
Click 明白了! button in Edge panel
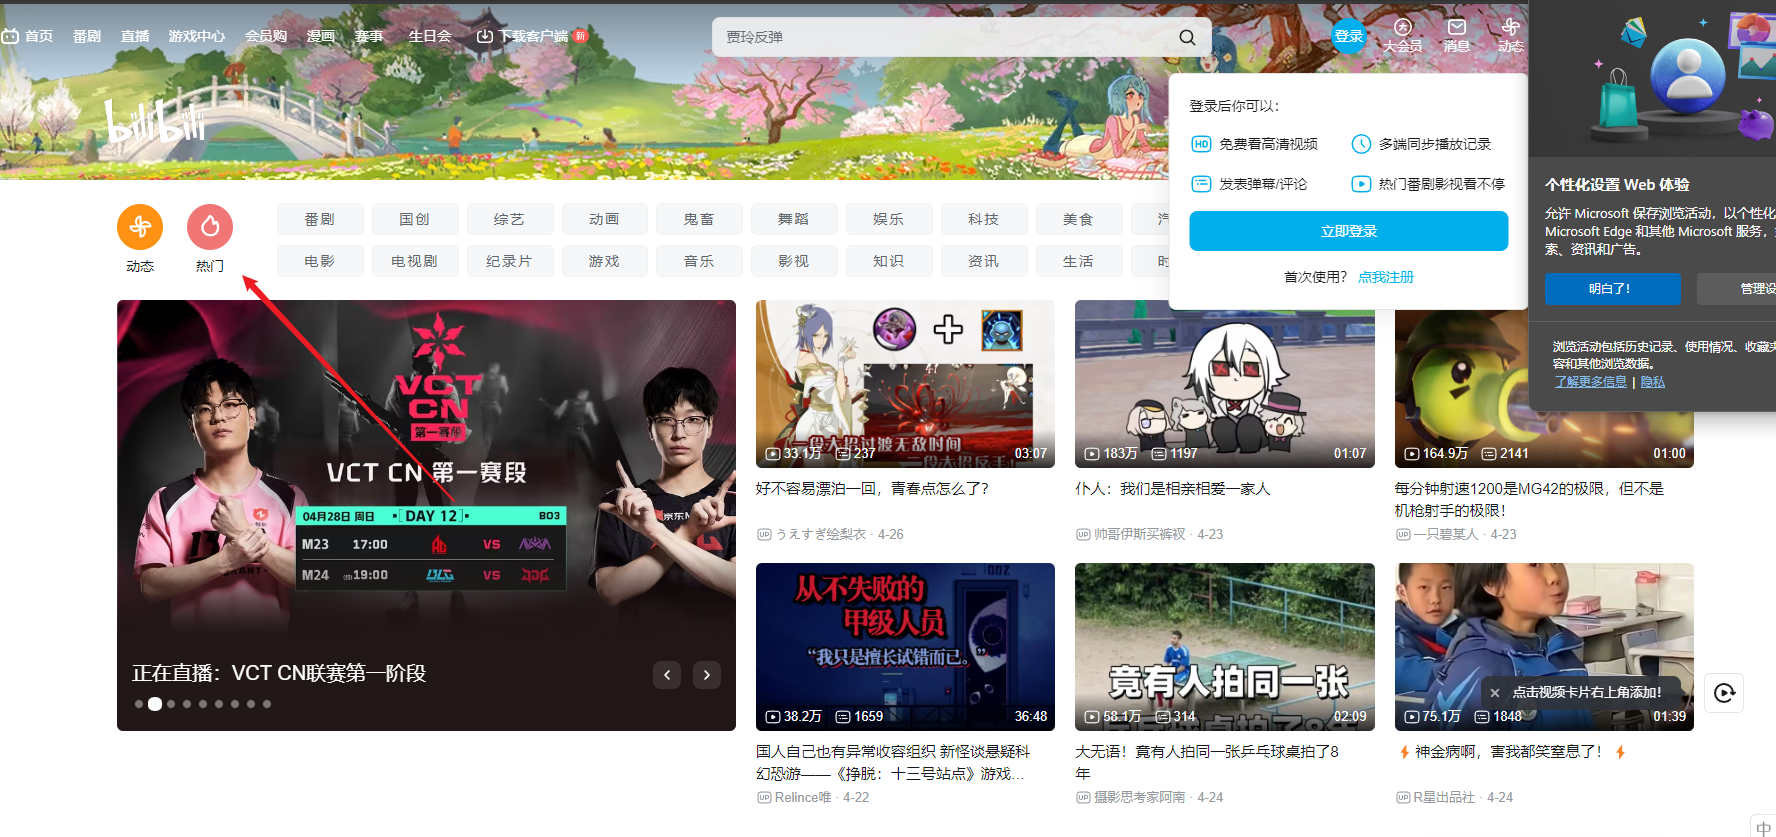tap(1613, 289)
